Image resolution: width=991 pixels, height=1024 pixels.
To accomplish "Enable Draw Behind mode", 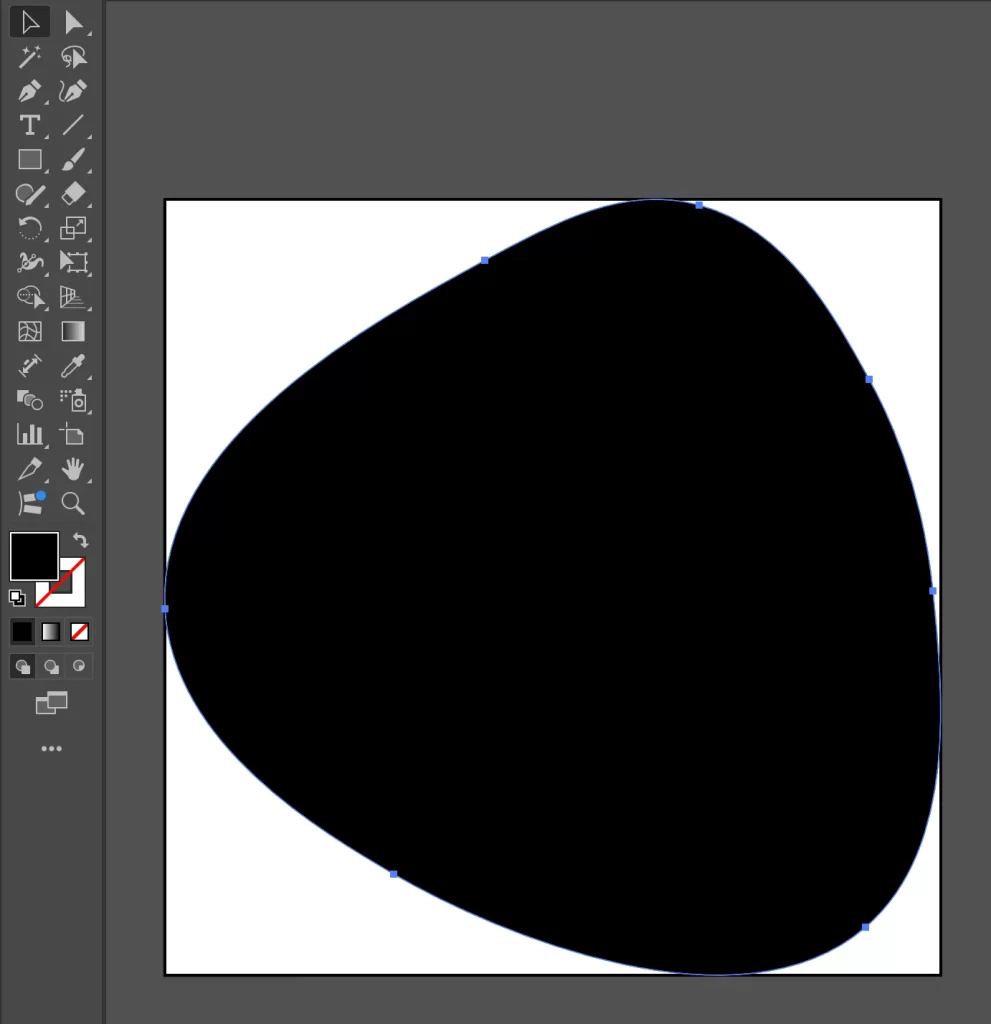I will click(x=51, y=666).
